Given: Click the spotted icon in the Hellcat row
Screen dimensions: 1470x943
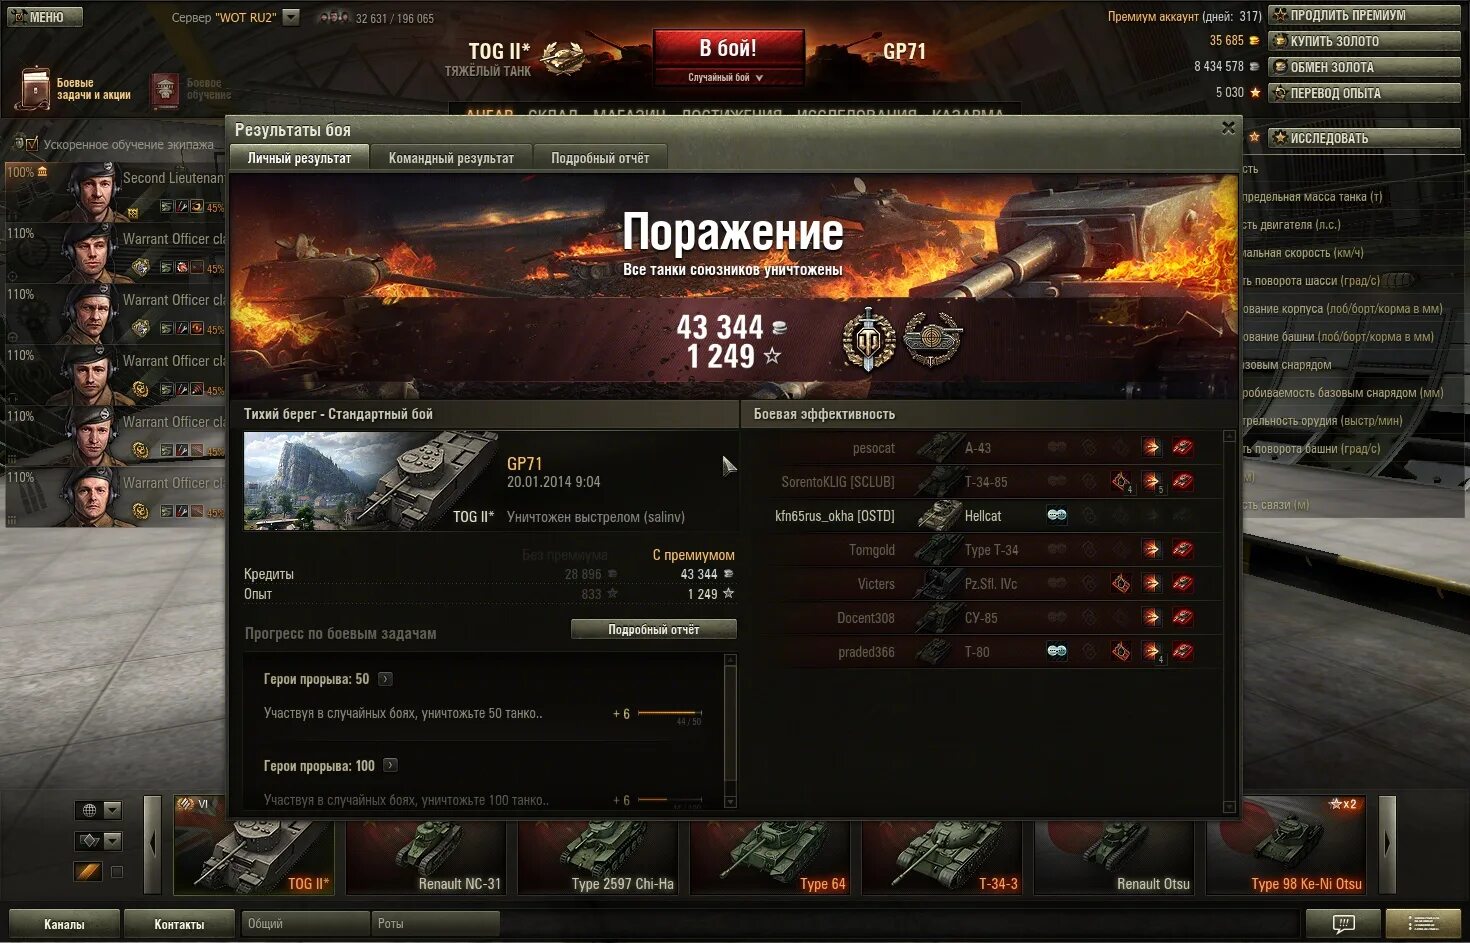Looking at the screenshot, I should pos(1057,516).
